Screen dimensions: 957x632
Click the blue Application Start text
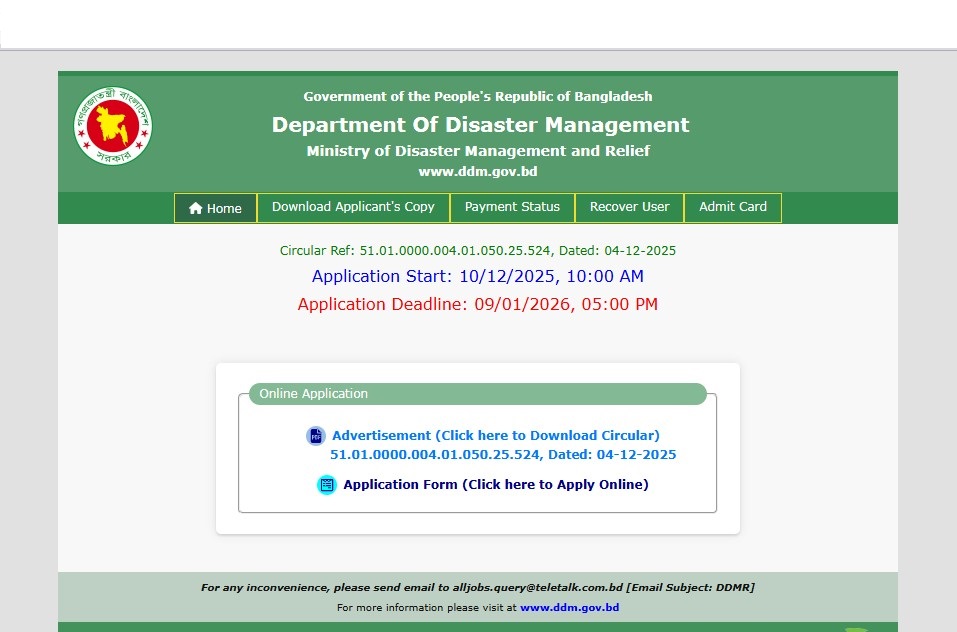click(478, 276)
